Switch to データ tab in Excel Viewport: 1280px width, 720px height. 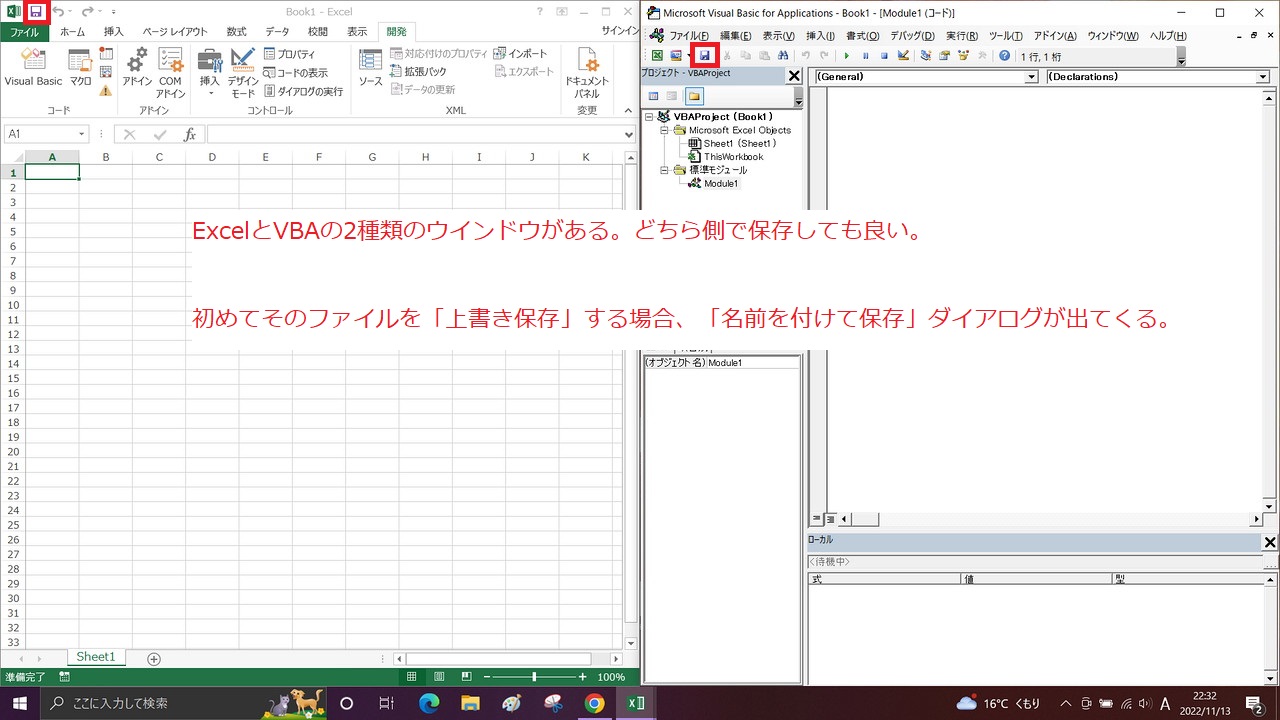277,32
